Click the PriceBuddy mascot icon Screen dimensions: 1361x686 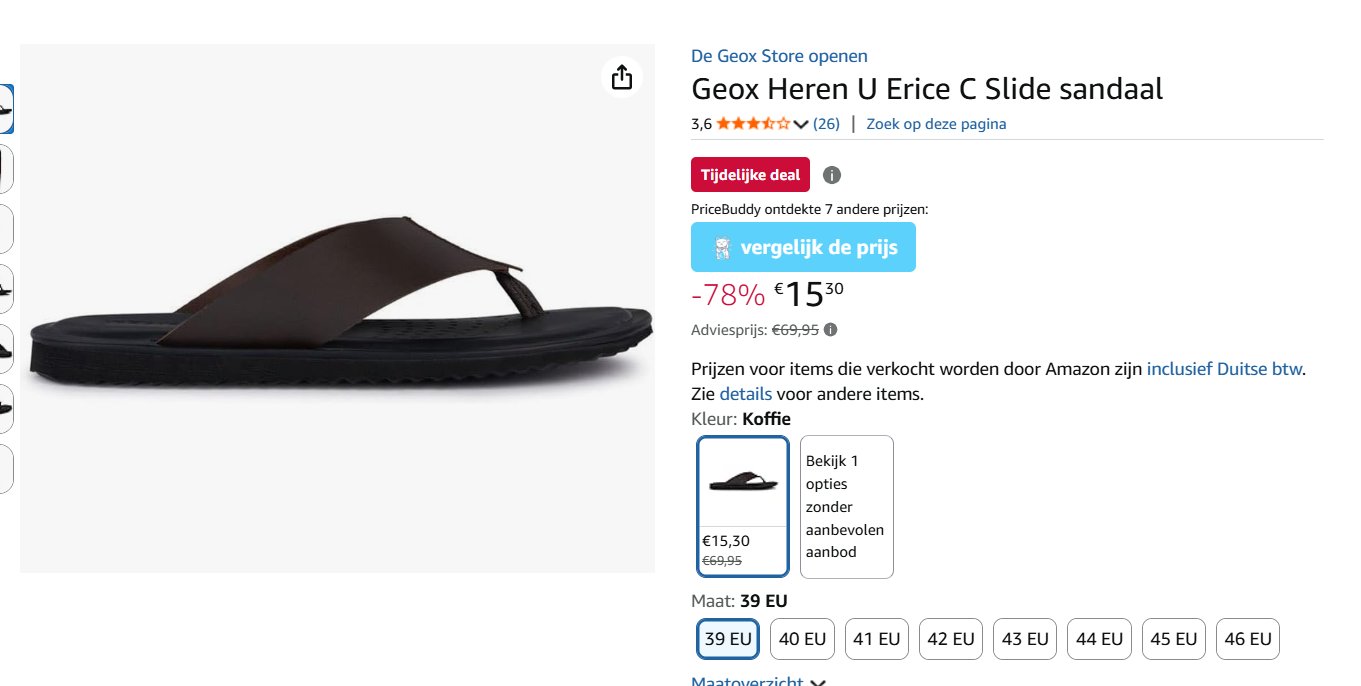(720, 246)
